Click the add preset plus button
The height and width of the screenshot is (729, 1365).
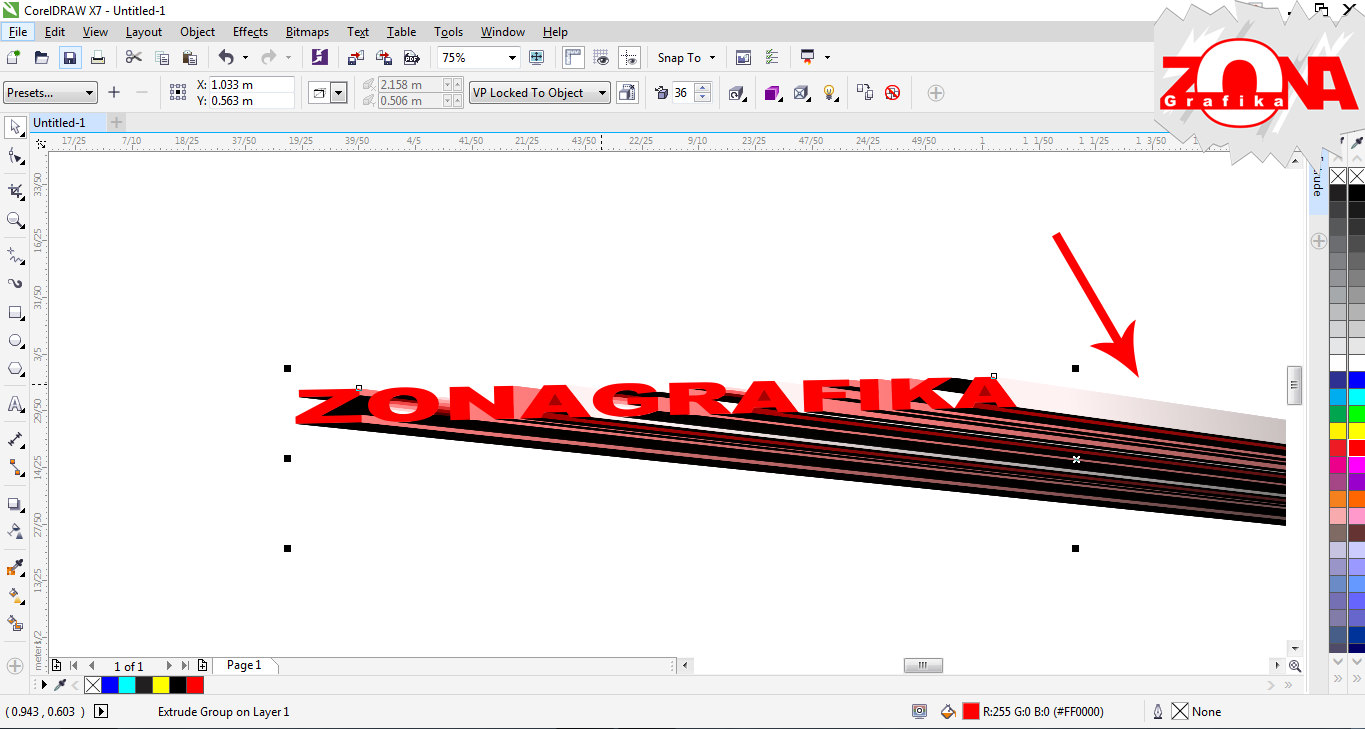coord(114,92)
